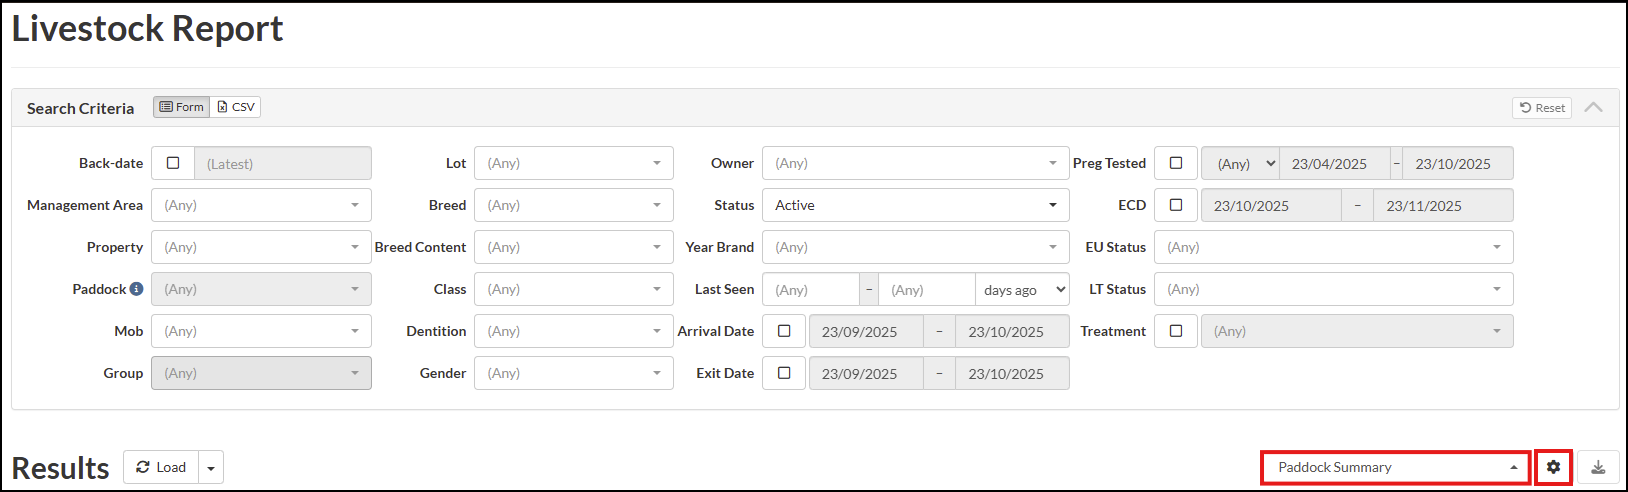Click the gear settings icon beside Paddock Summary
Viewport: 1628px width, 492px height.
(x=1553, y=467)
